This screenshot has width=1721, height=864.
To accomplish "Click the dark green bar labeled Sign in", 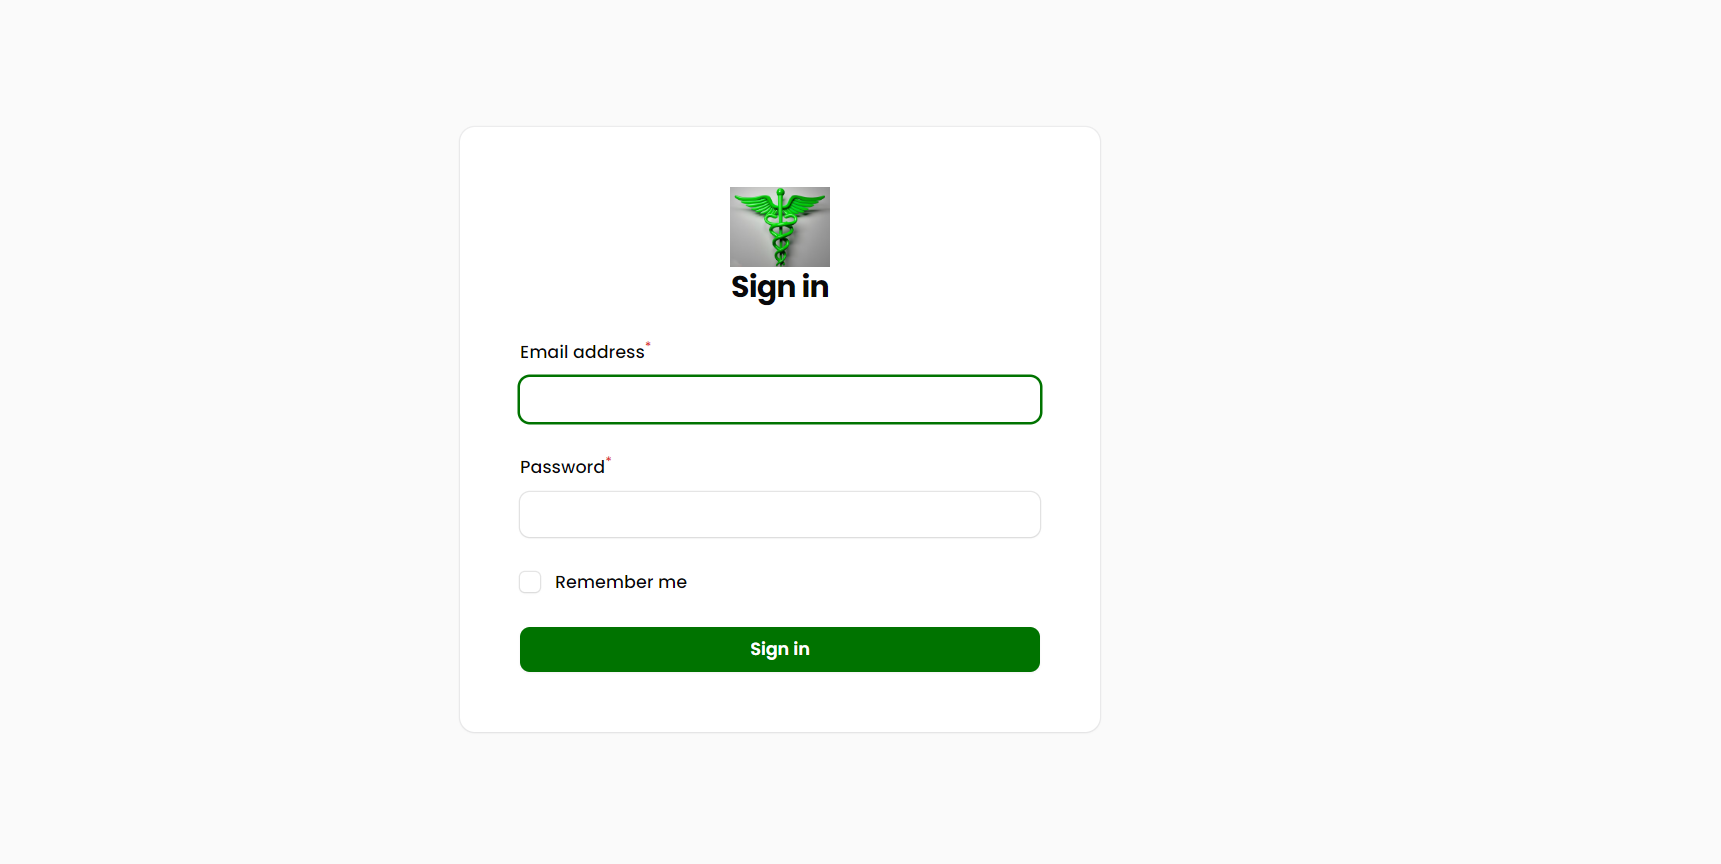I will (x=780, y=650).
